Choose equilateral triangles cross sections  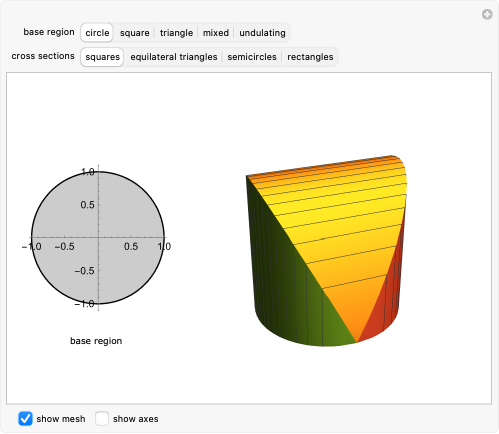(174, 57)
